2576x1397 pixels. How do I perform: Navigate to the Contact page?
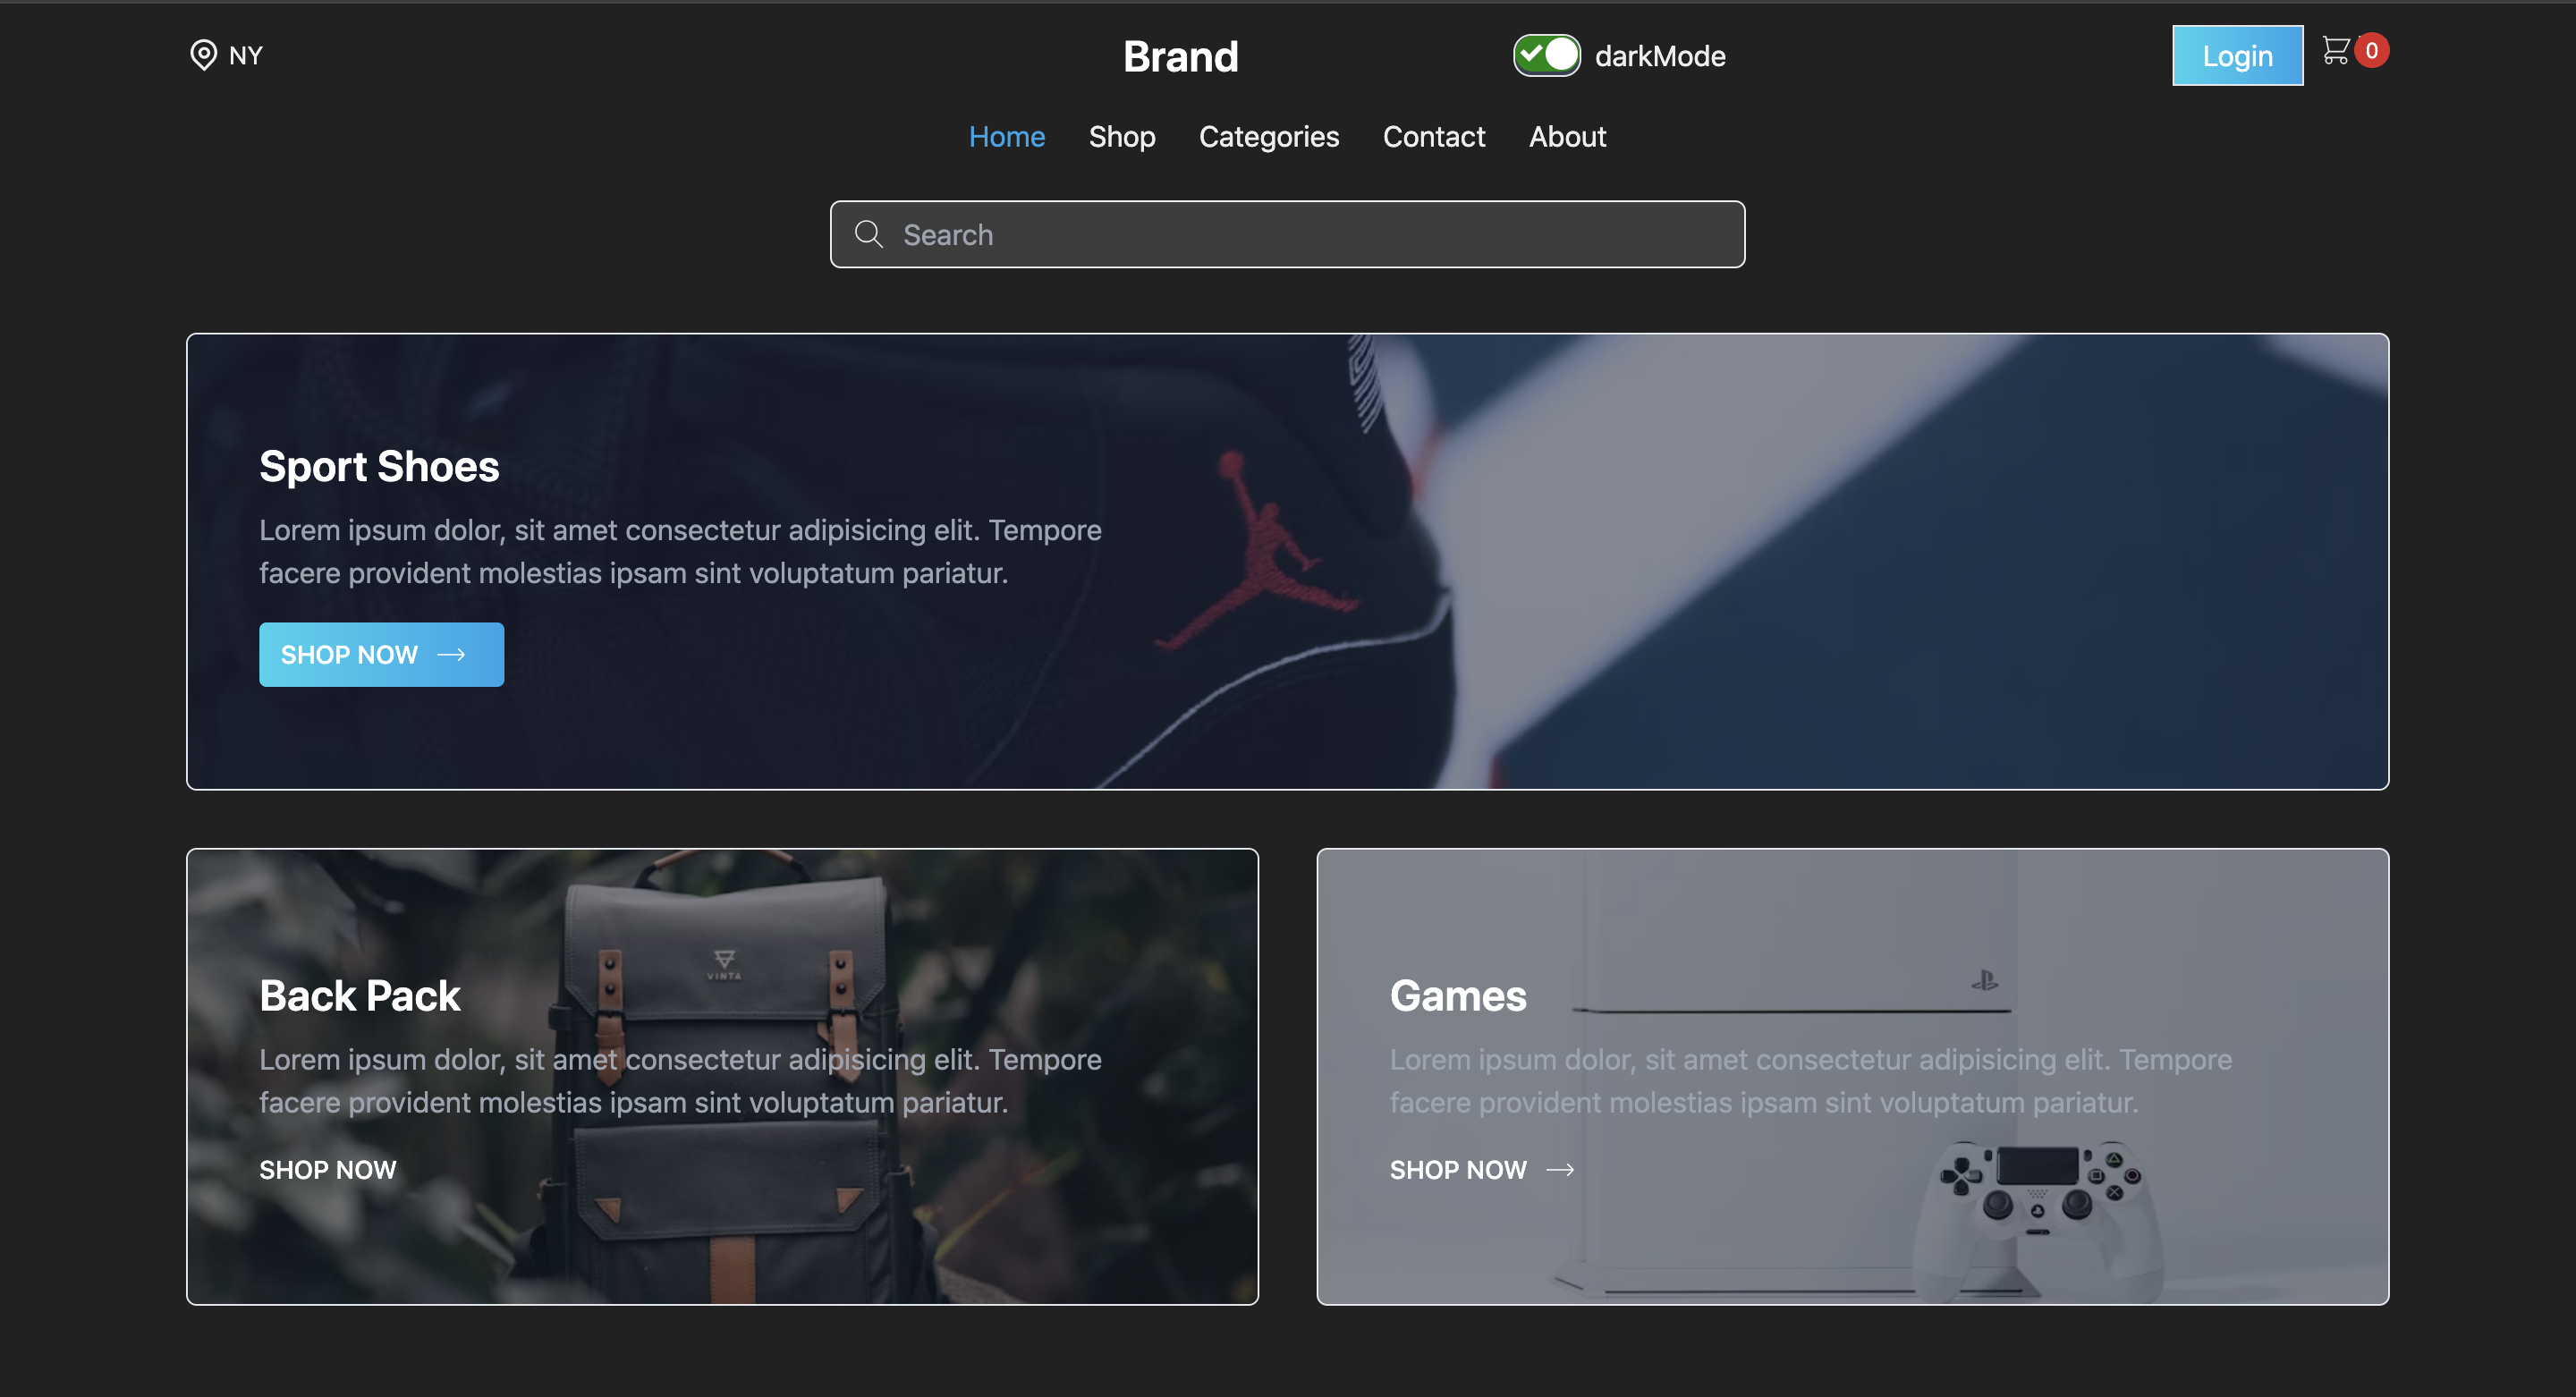pyautogui.click(x=1433, y=137)
